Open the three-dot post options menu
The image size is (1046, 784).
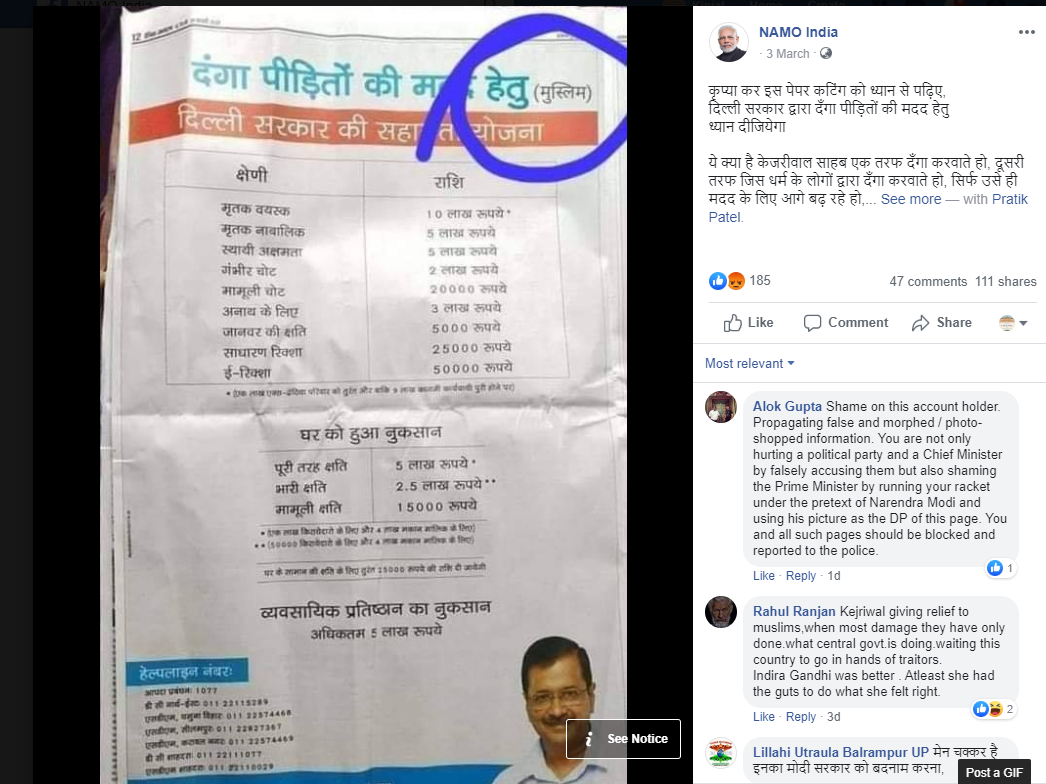click(x=1026, y=32)
